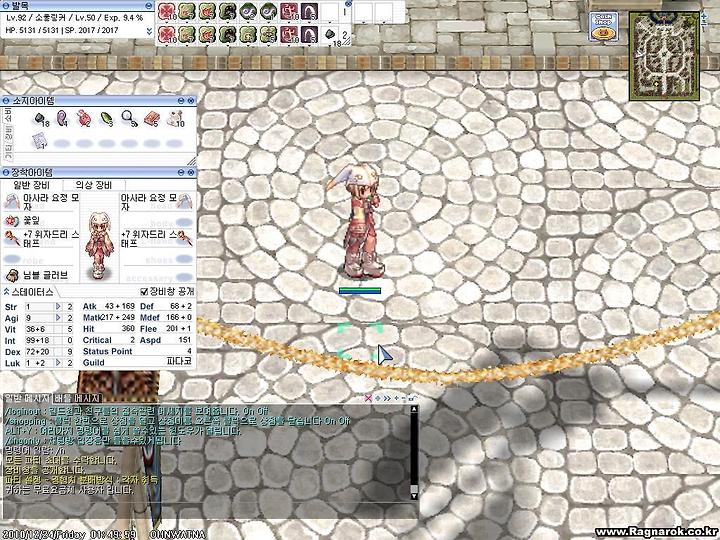Use the dark green ghost skill in row 1
The height and width of the screenshot is (540, 720).
coord(227,12)
